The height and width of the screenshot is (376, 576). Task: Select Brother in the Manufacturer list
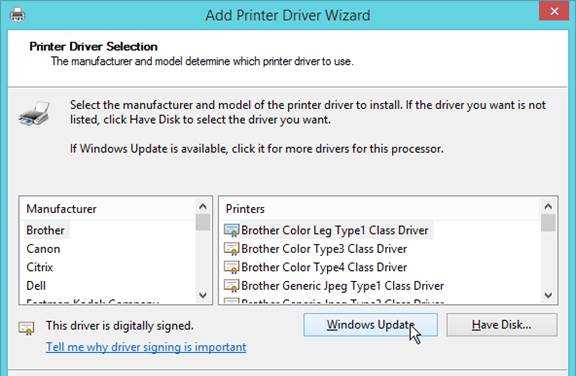pos(46,230)
